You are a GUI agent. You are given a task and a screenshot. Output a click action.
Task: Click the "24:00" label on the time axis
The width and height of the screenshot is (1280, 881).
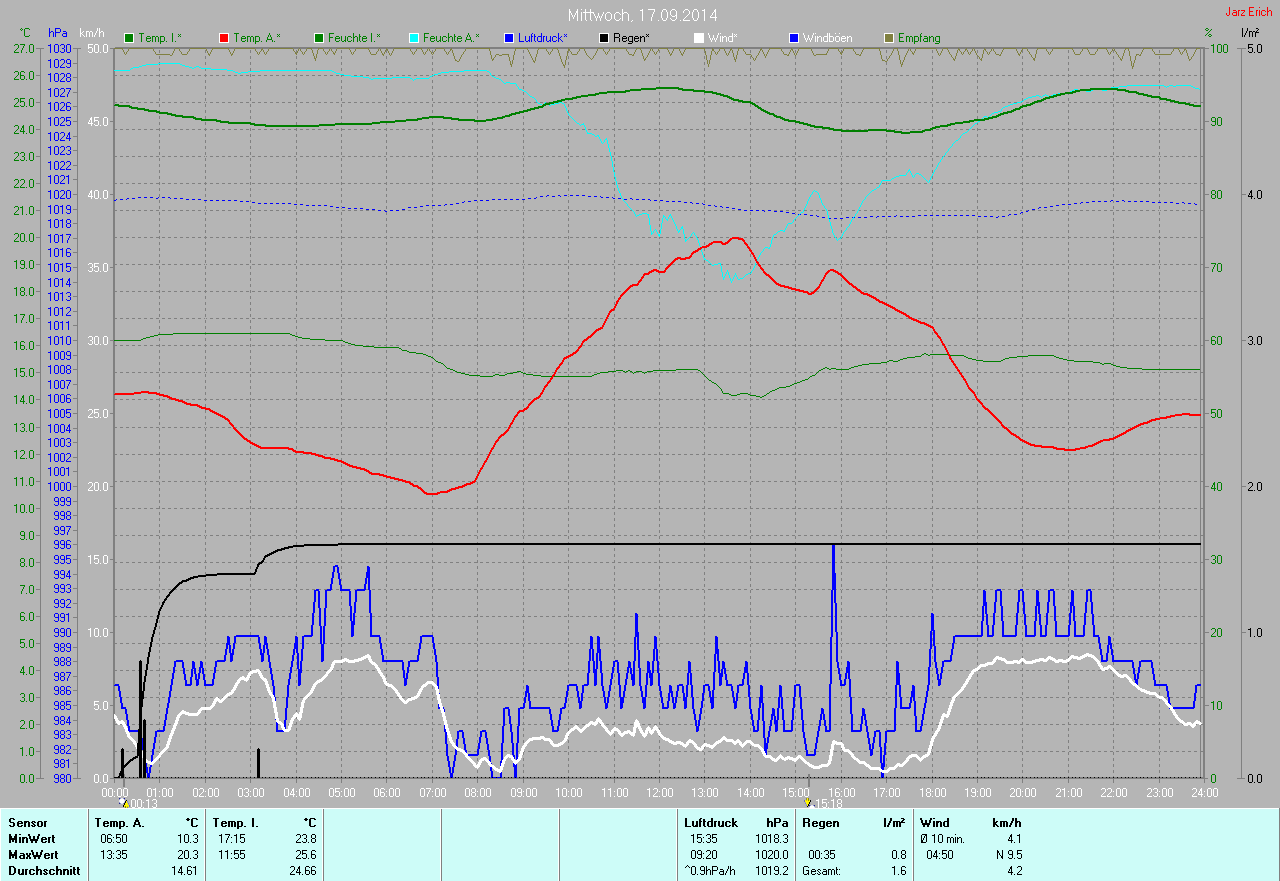pyautogui.click(x=1204, y=793)
